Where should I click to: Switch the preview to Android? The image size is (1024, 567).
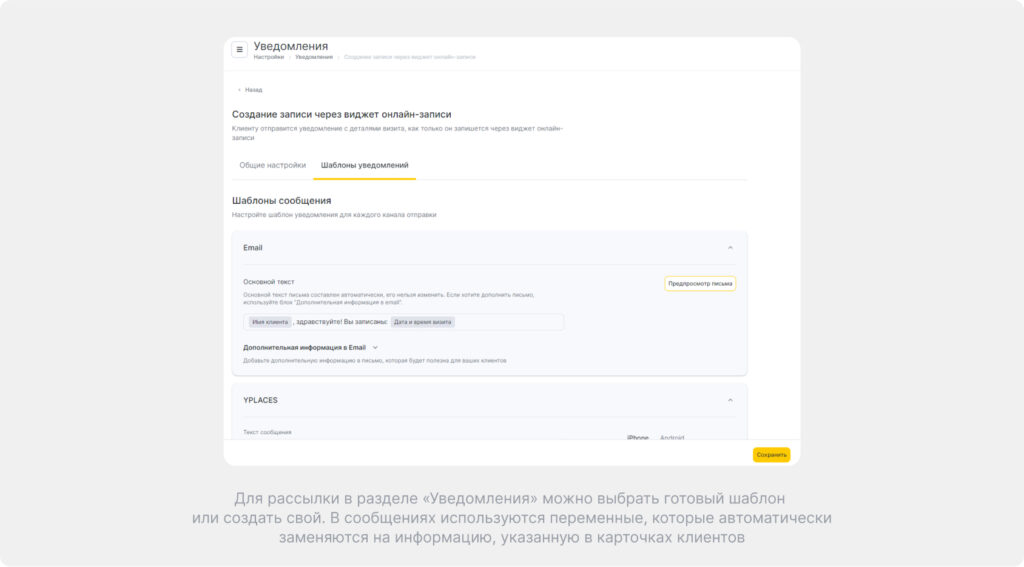pos(672,437)
